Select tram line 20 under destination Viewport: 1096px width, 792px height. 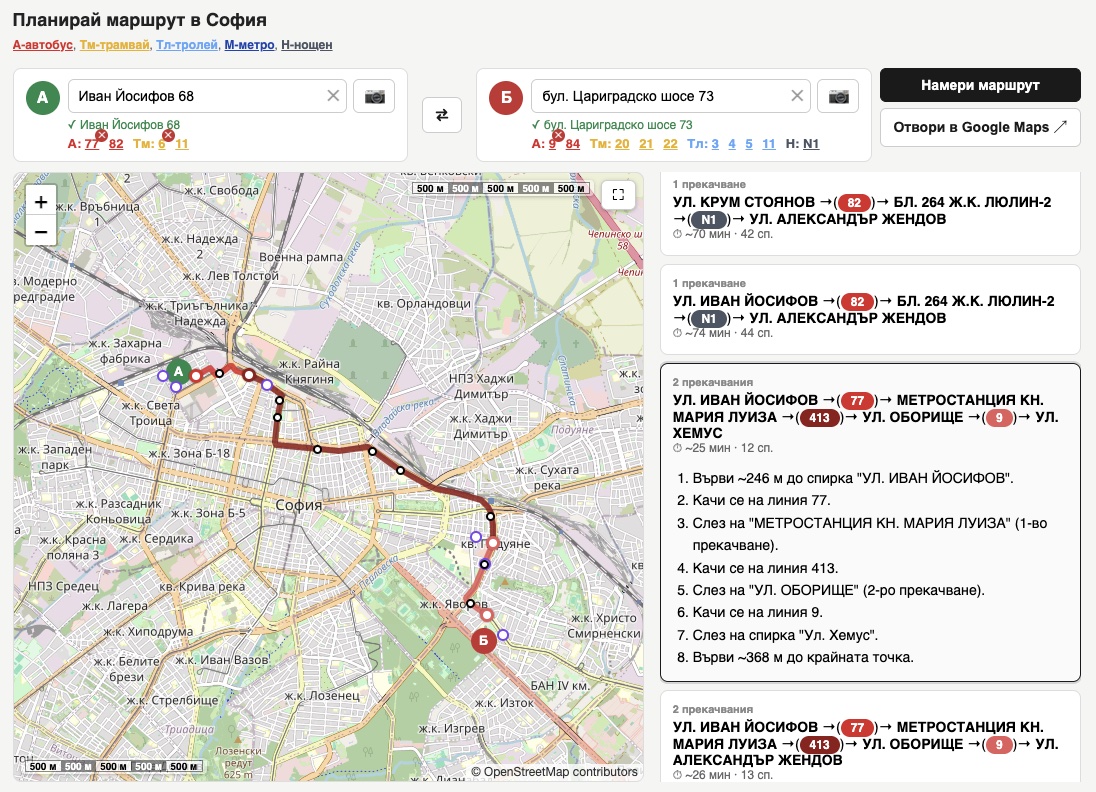[x=622, y=144]
